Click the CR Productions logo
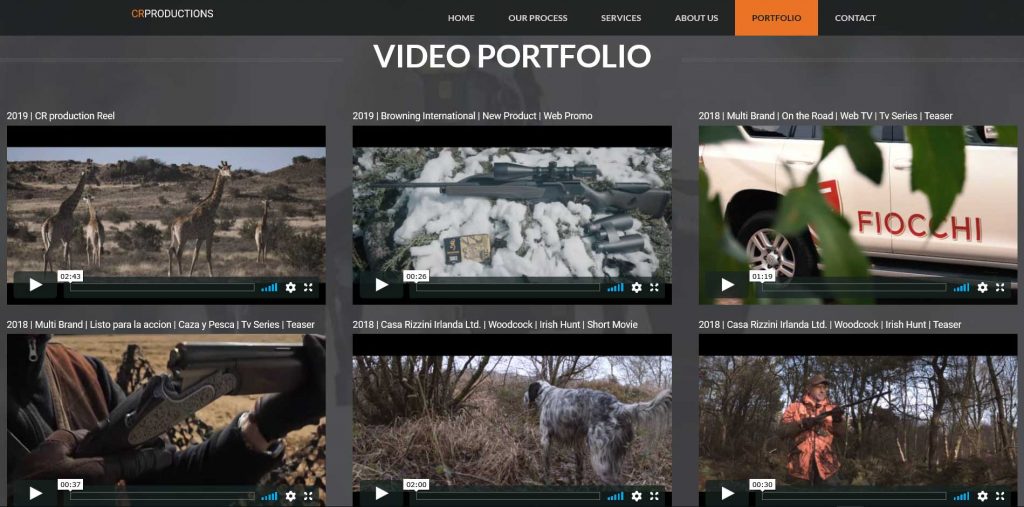Image resolution: width=1024 pixels, height=507 pixels. point(172,14)
